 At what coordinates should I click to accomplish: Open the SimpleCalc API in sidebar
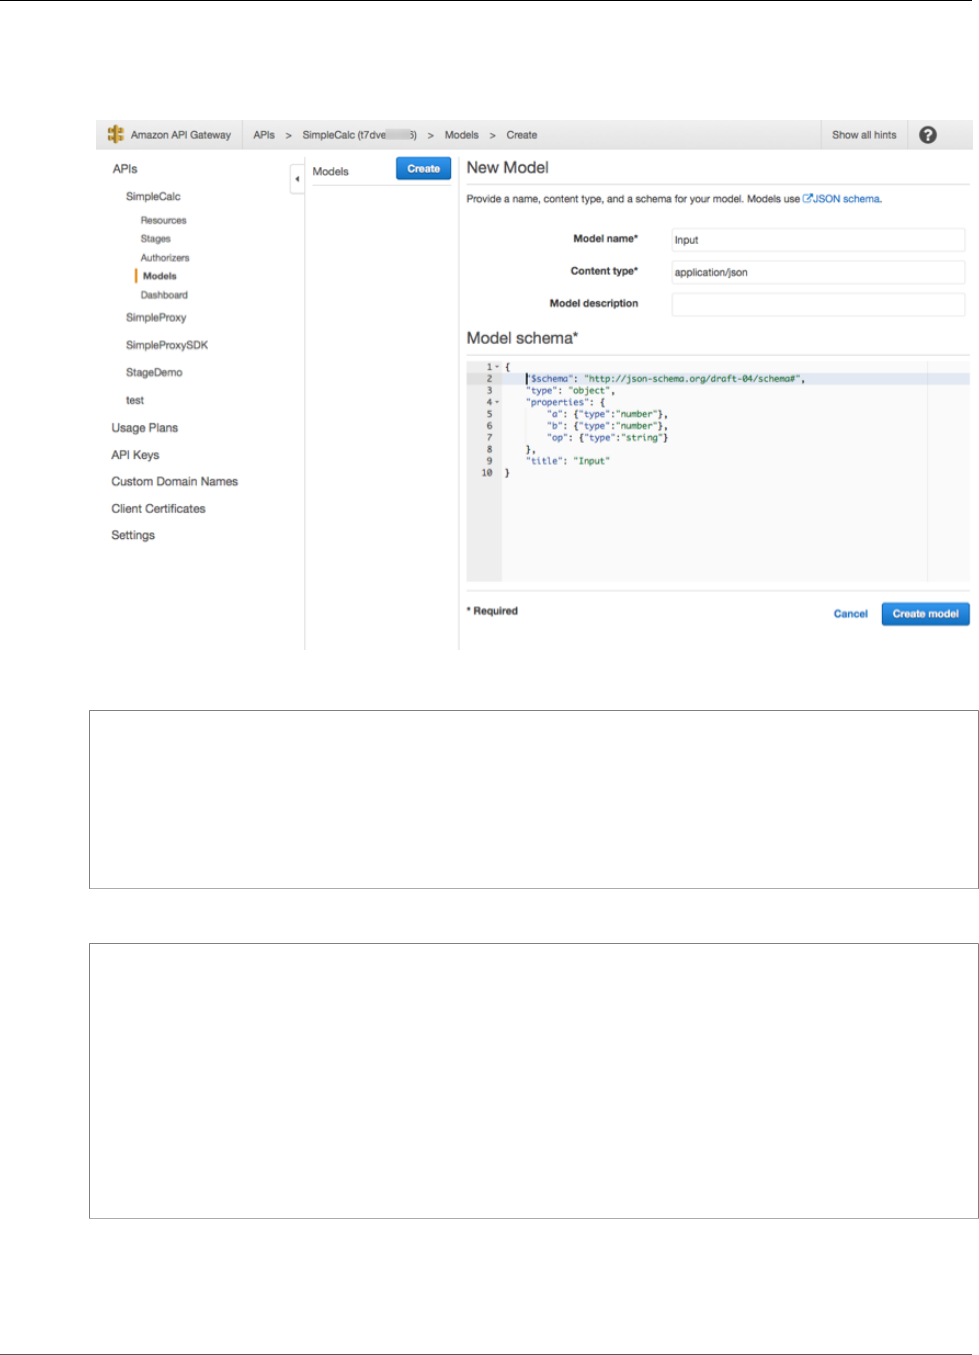tap(153, 197)
